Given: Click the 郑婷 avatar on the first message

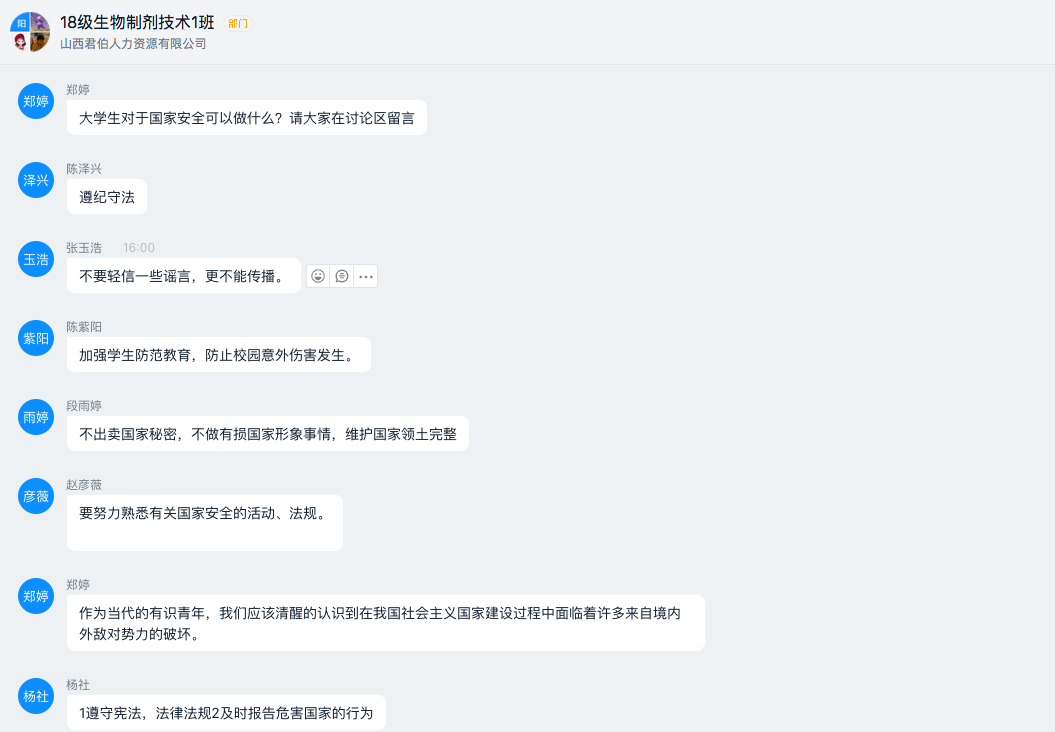Looking at the screenshot, I should click(x=36, y=101).
